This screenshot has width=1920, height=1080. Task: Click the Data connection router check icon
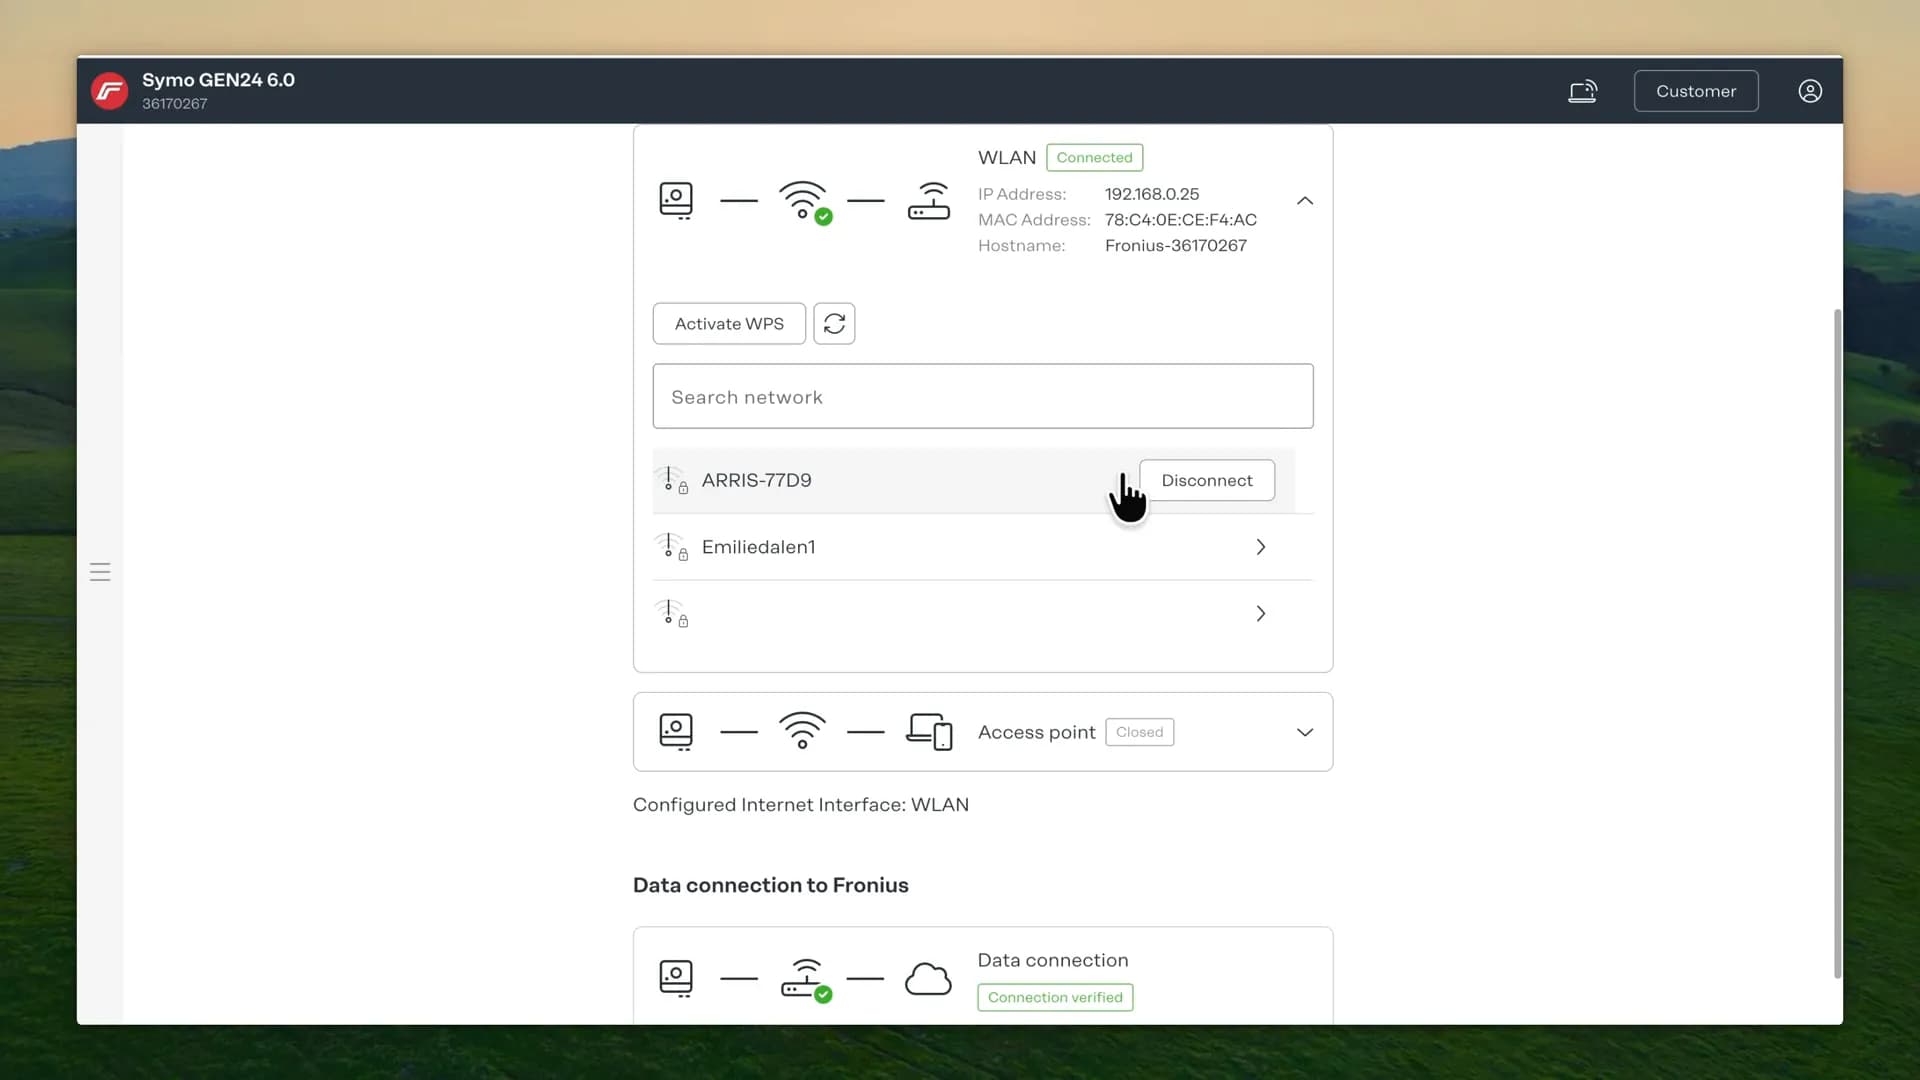click(806, 980)
